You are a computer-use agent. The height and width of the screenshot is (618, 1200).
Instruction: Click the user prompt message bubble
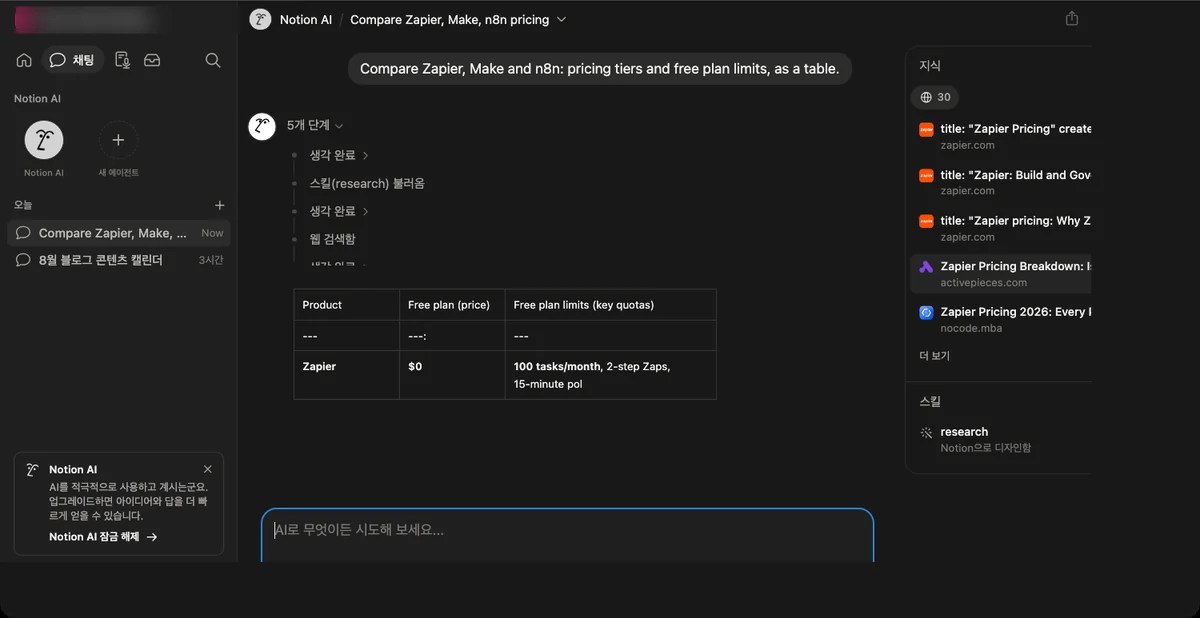coord(600,69)
